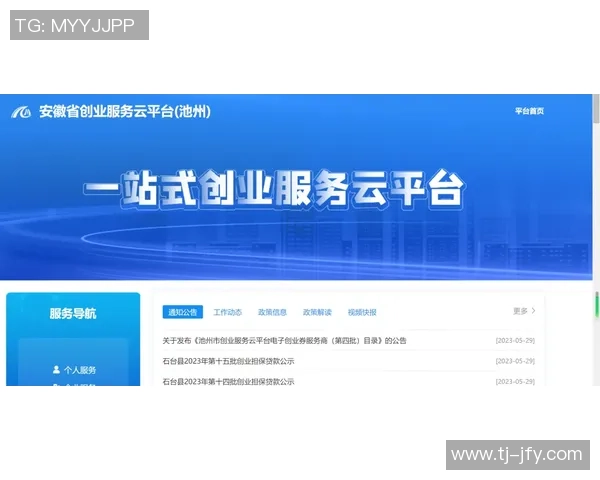Click the person icon beside 个人服务
This screenshot has height=480, width=600.
56,370
